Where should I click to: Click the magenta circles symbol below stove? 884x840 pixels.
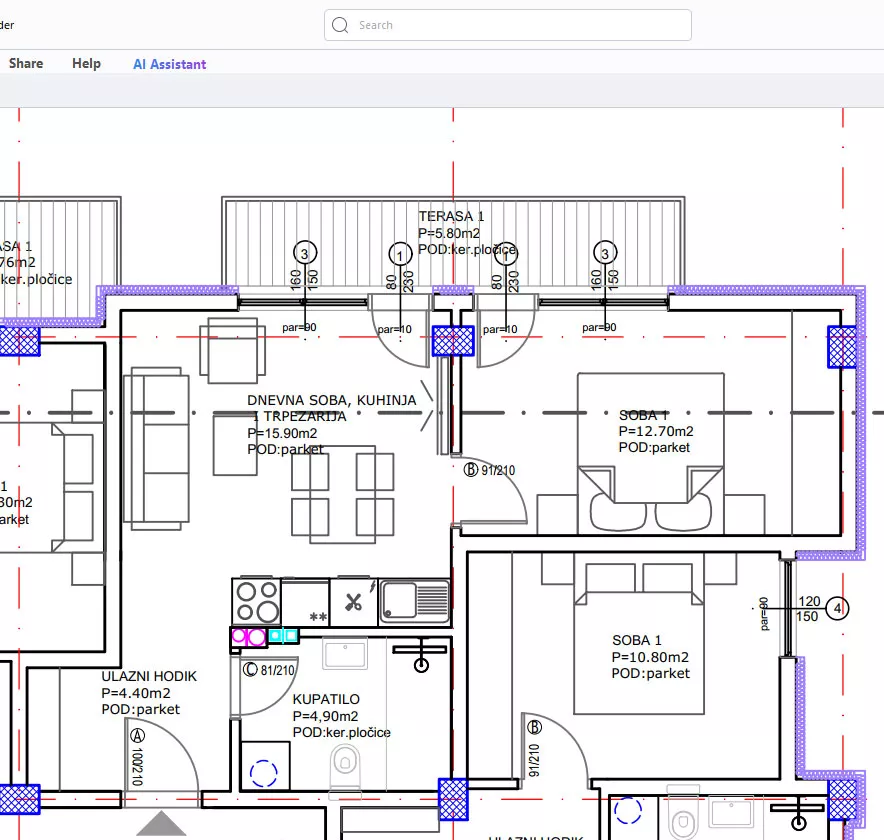(249, 637)
